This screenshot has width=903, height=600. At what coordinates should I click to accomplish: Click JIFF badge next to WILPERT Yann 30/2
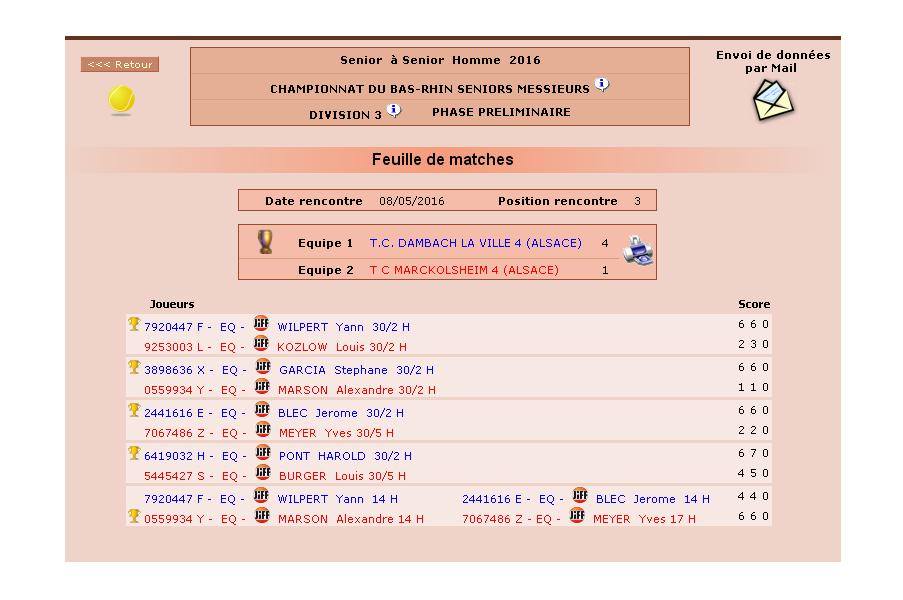pyautogui.click(x=261, y=323)
